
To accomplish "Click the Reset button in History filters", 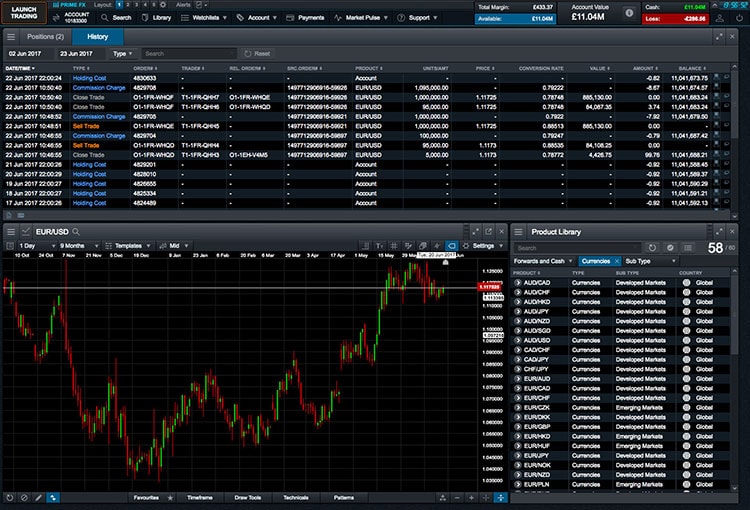I will (x=259, y=53).
